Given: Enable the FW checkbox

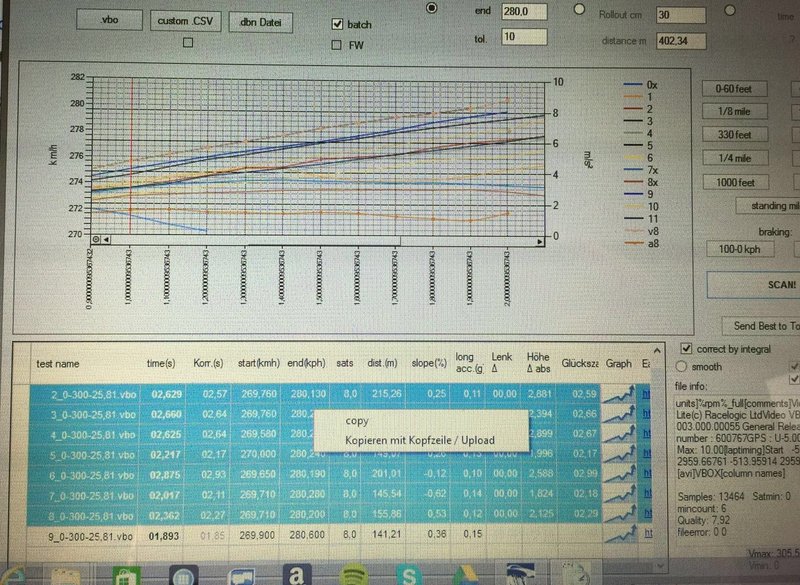Looking at the screenshot, I should (337, 45).
